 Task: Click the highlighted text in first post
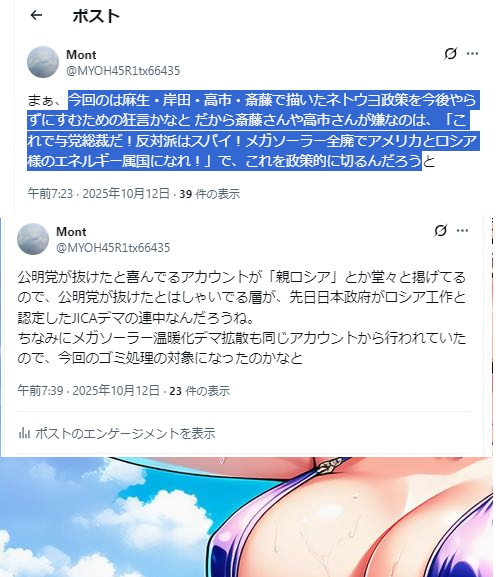pos(252,130)
